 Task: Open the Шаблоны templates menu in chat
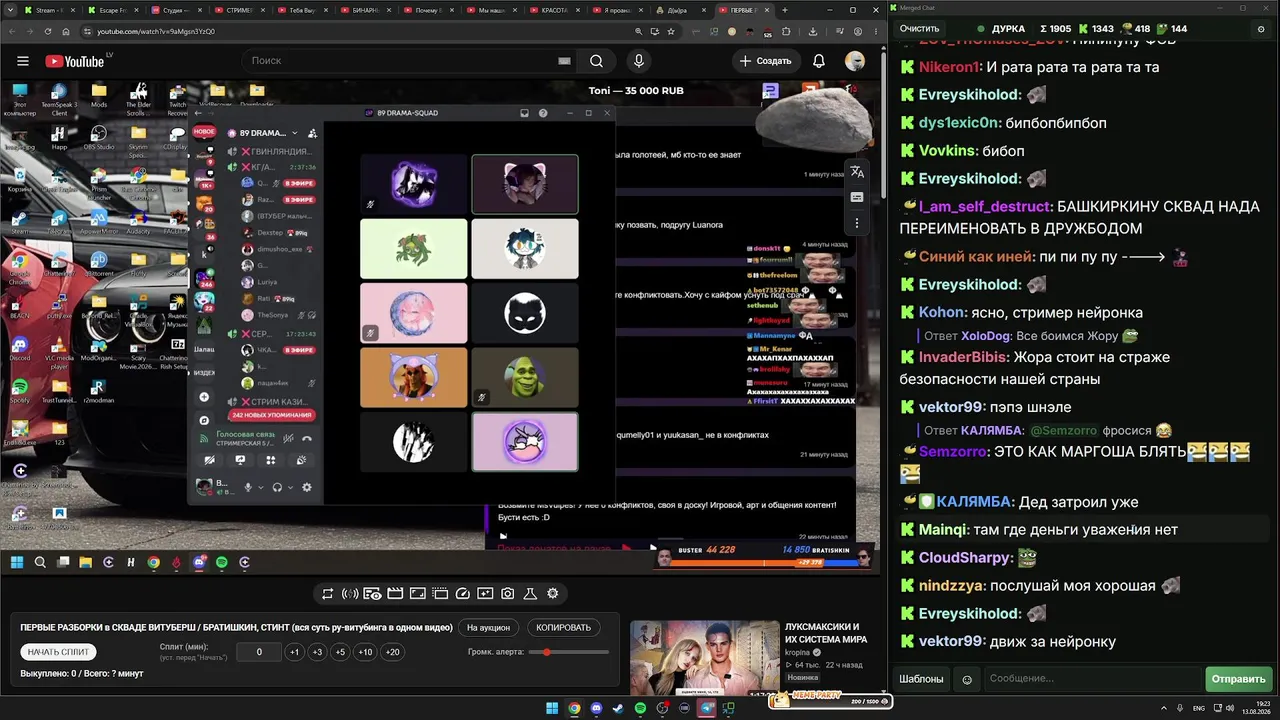[x=921, y=679]
